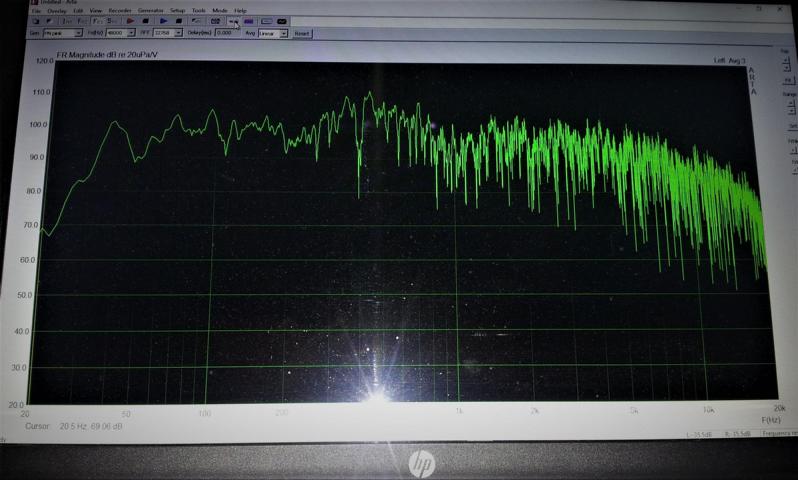Viewport: 798px width, 480px height.
Task: Open the Mode menu
Action: [220, 11]
